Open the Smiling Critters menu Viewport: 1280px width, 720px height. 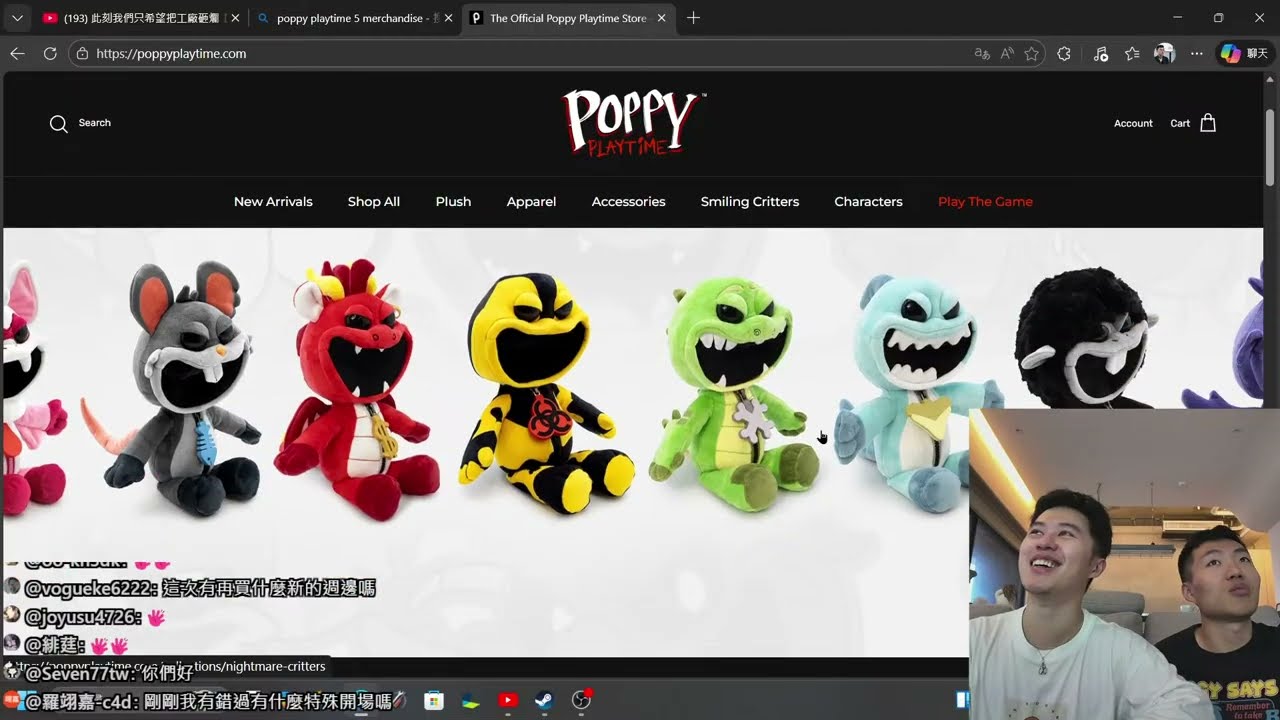coord(750,202)
